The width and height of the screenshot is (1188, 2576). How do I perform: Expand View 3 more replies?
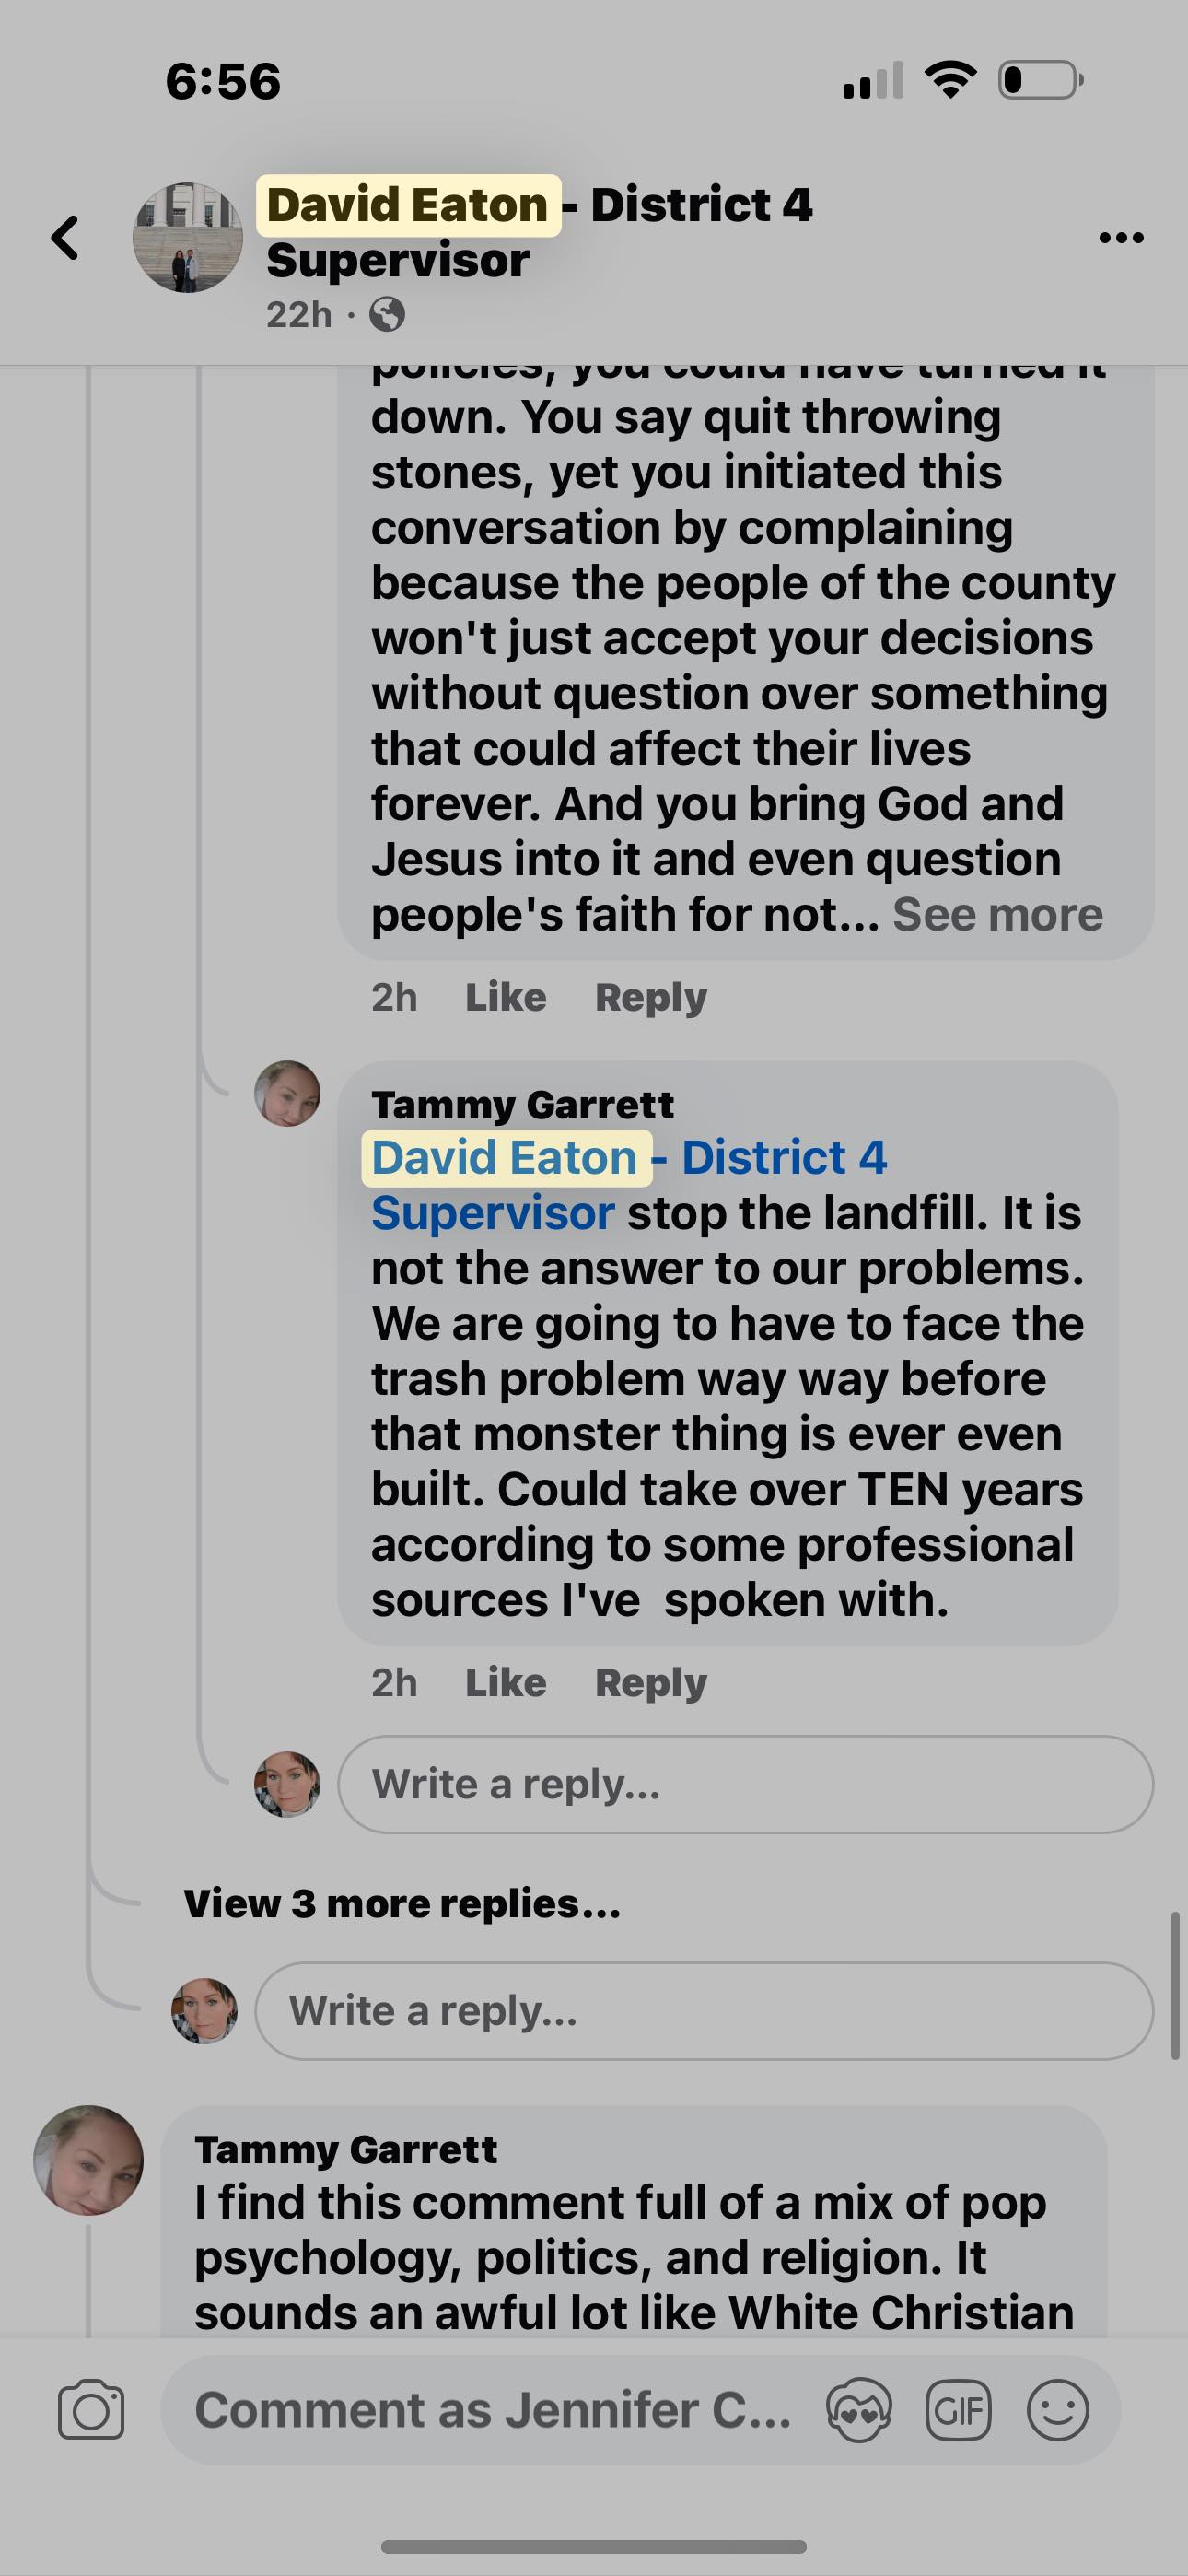pyautogui.click(x=402, y=1904)
